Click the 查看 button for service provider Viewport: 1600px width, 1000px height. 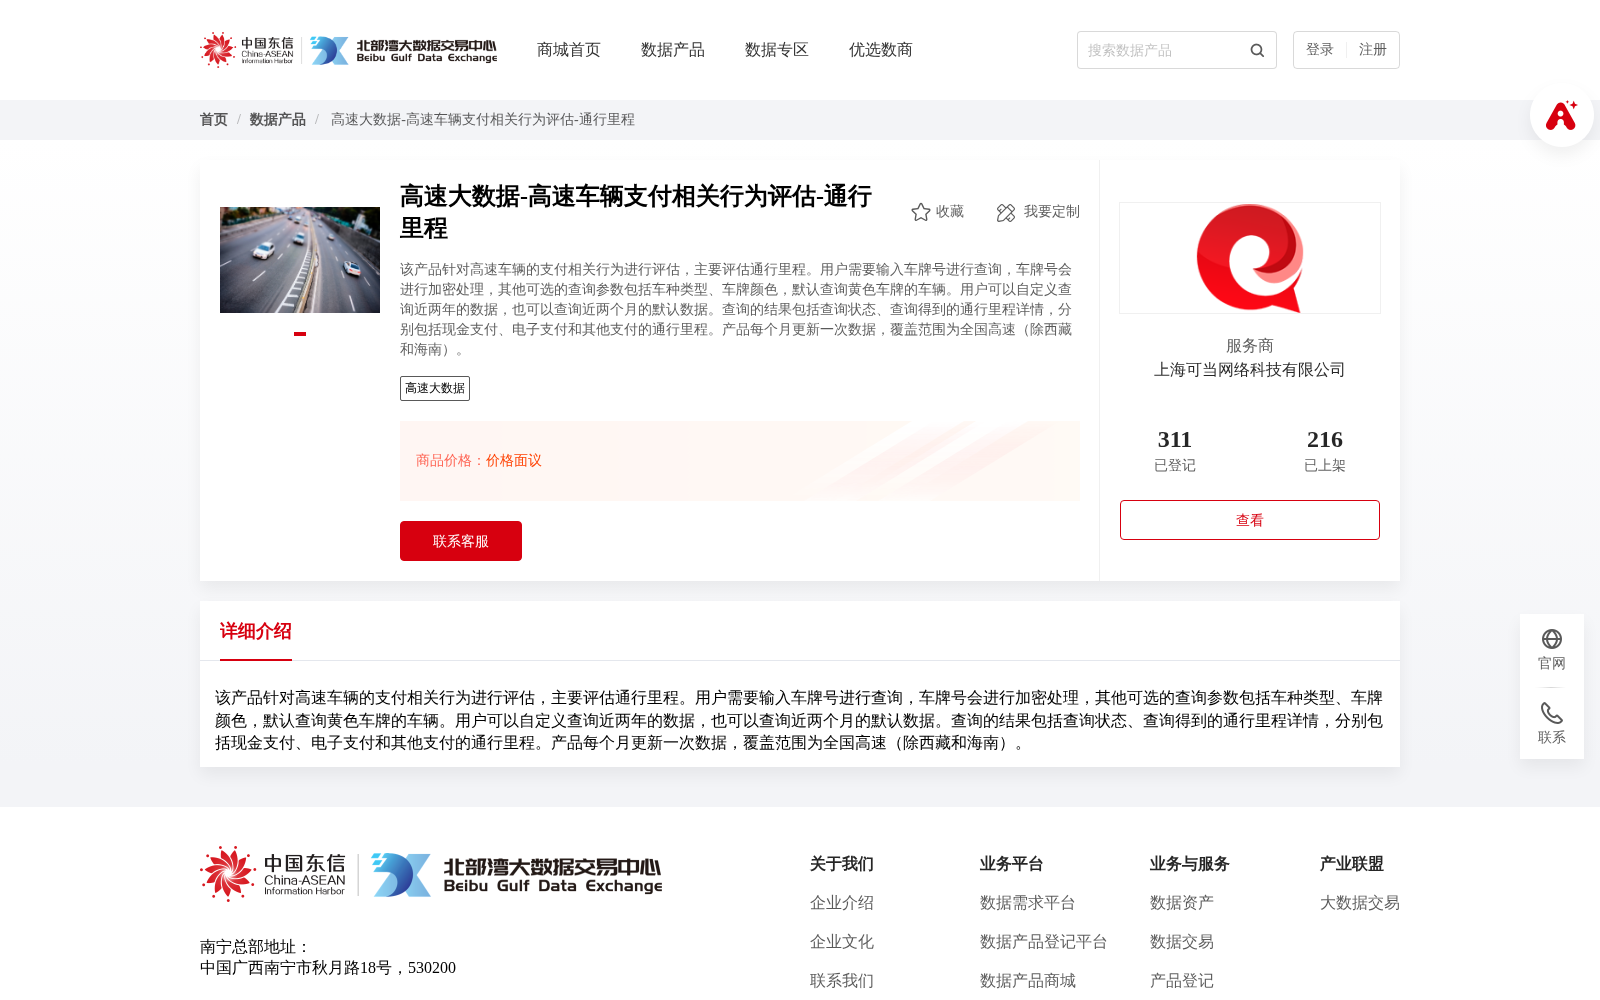[x=1250, y=520]
